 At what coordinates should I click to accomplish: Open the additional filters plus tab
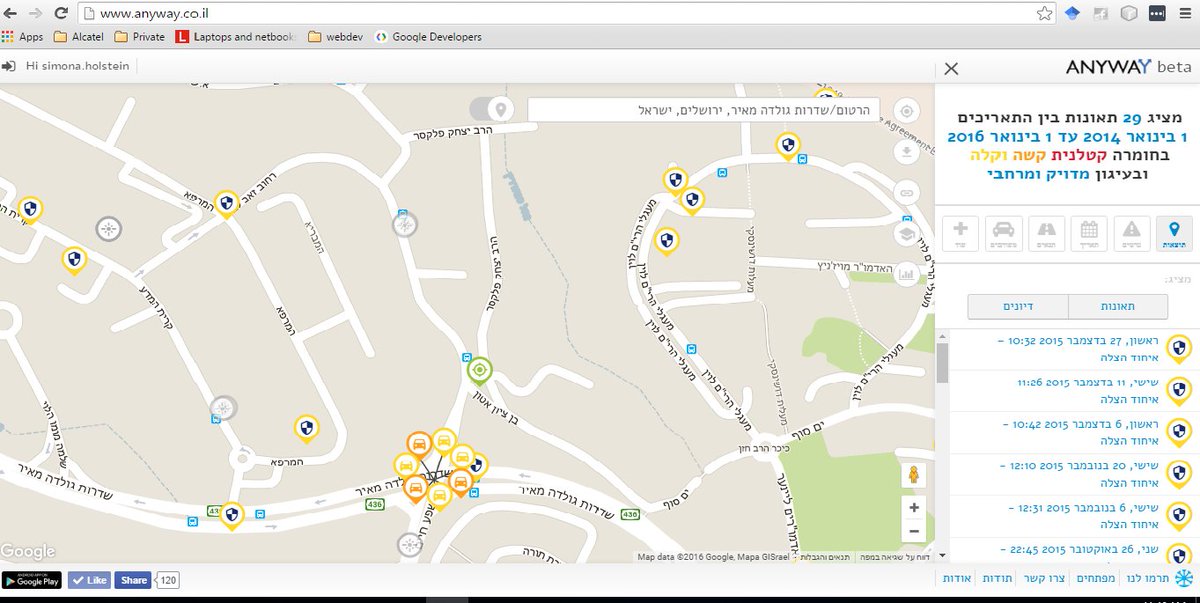pyautogui.click(x=961, y=233)
